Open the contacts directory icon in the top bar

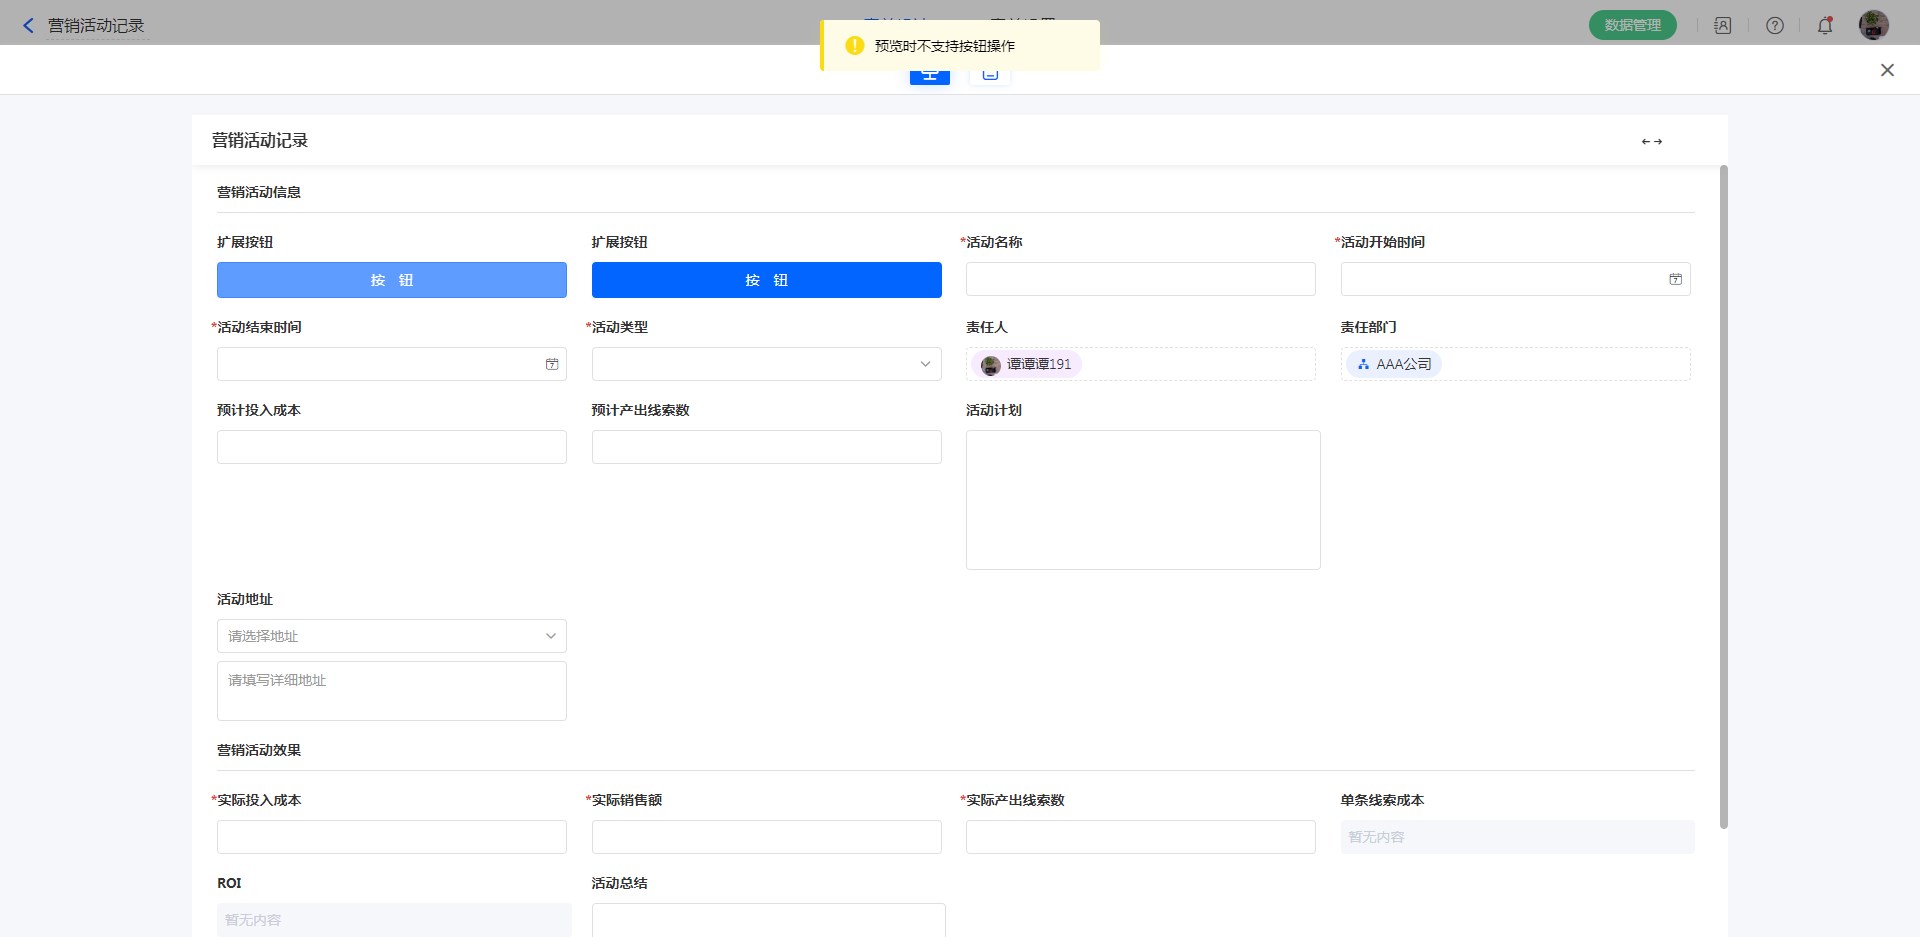(1722, 26)
